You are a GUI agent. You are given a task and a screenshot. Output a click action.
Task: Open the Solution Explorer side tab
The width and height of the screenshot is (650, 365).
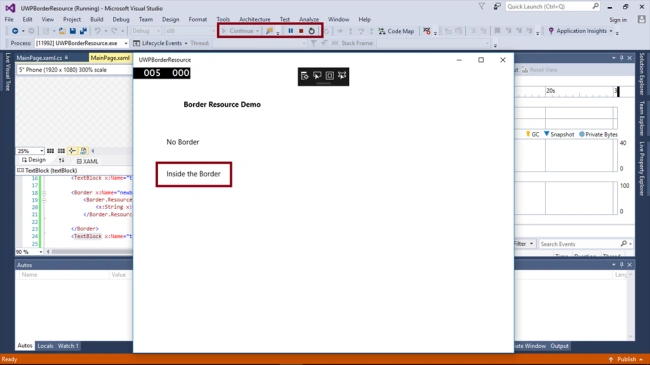tap(642, 74)
